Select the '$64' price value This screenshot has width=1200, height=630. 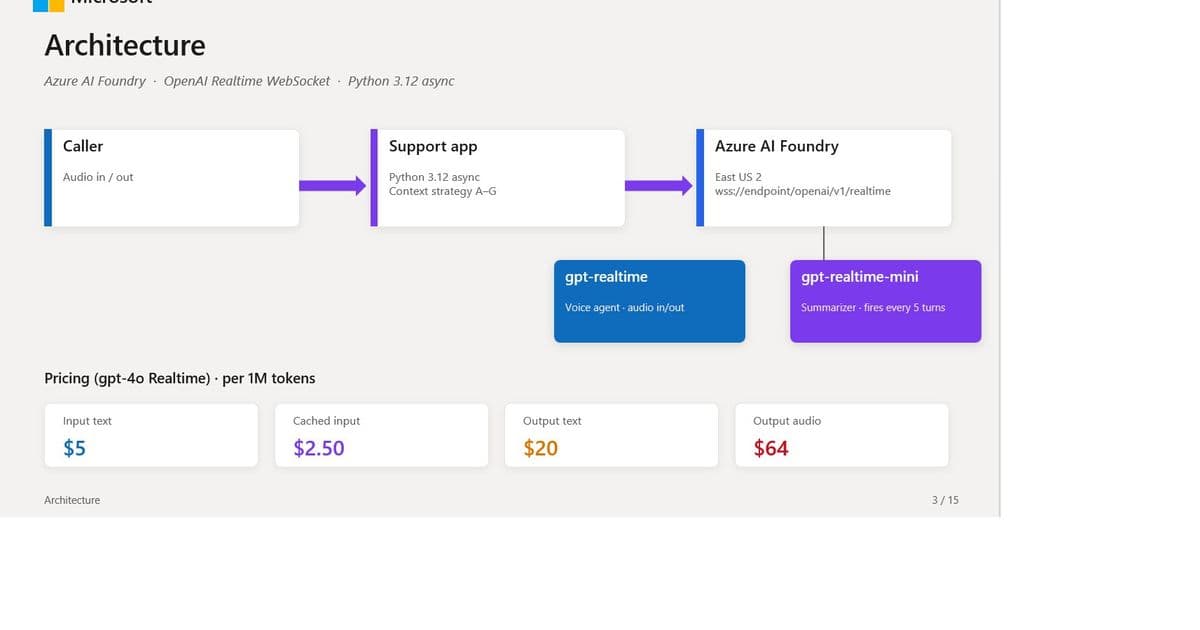[771, 448]
